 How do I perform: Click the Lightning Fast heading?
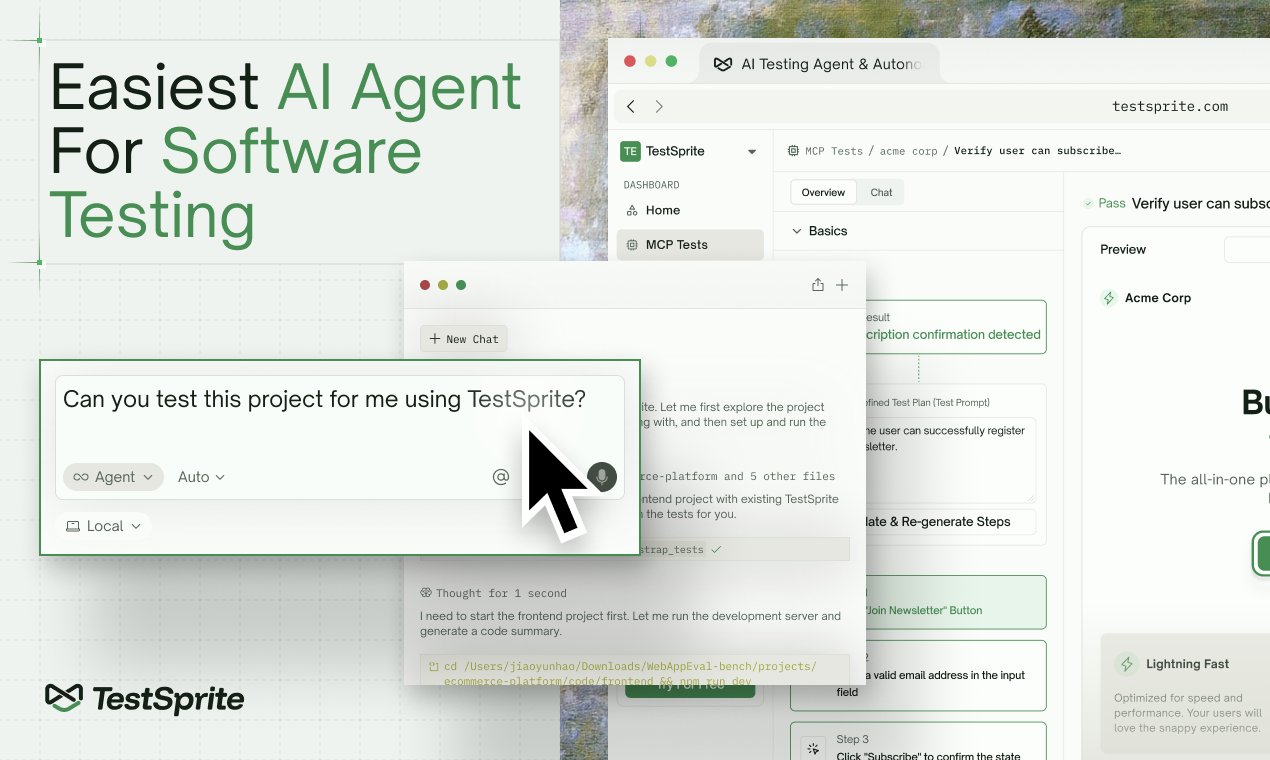(1188, 664)
